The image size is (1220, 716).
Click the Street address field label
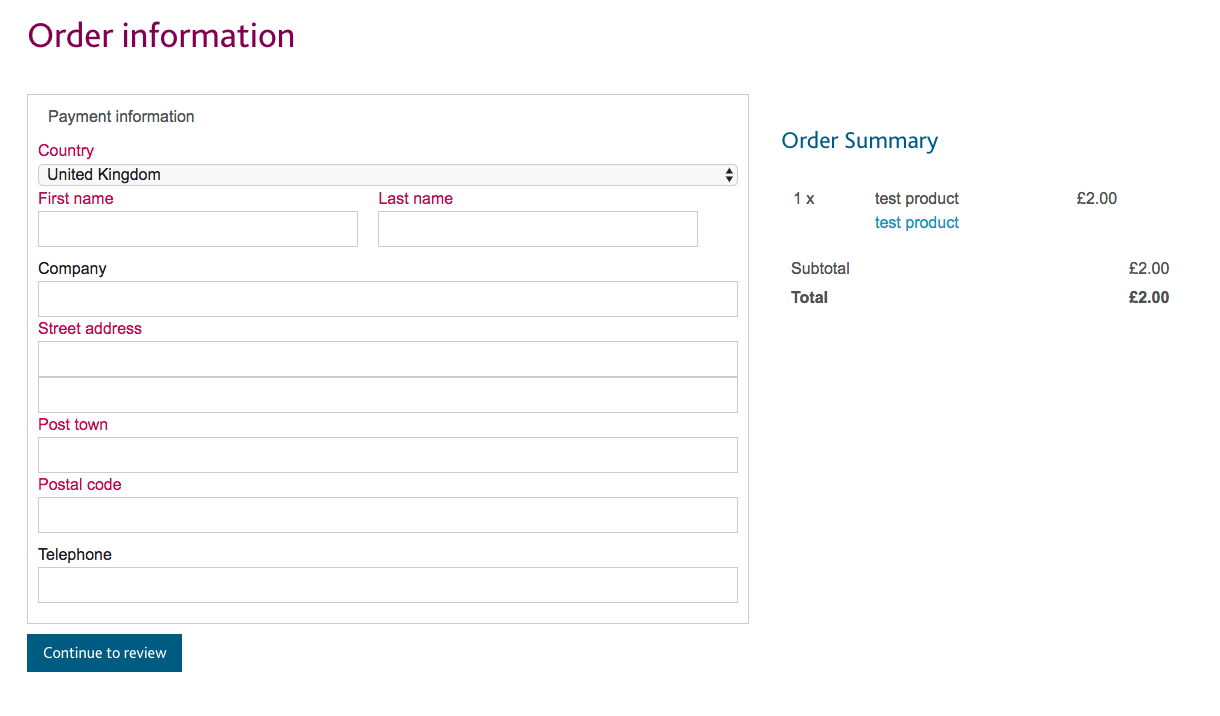point(89,328)
